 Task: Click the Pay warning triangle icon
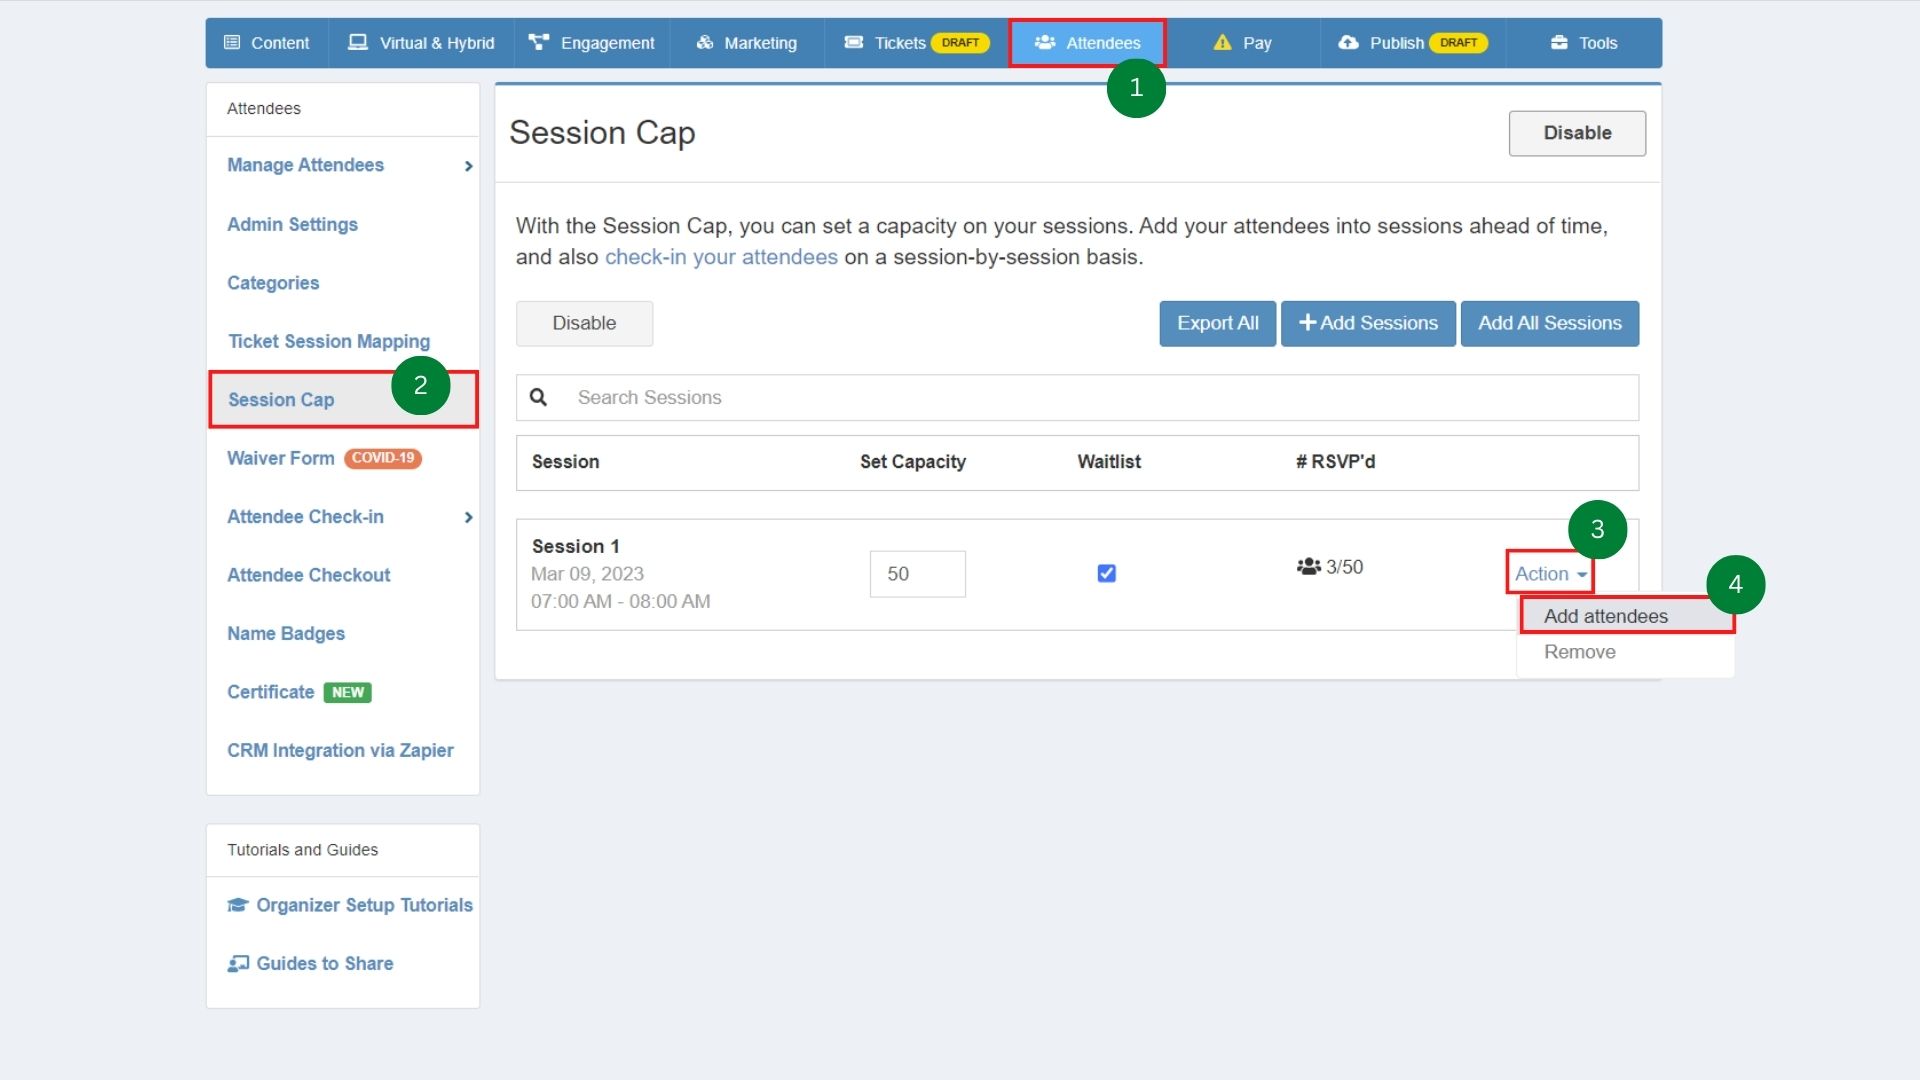coord(1222,42)
